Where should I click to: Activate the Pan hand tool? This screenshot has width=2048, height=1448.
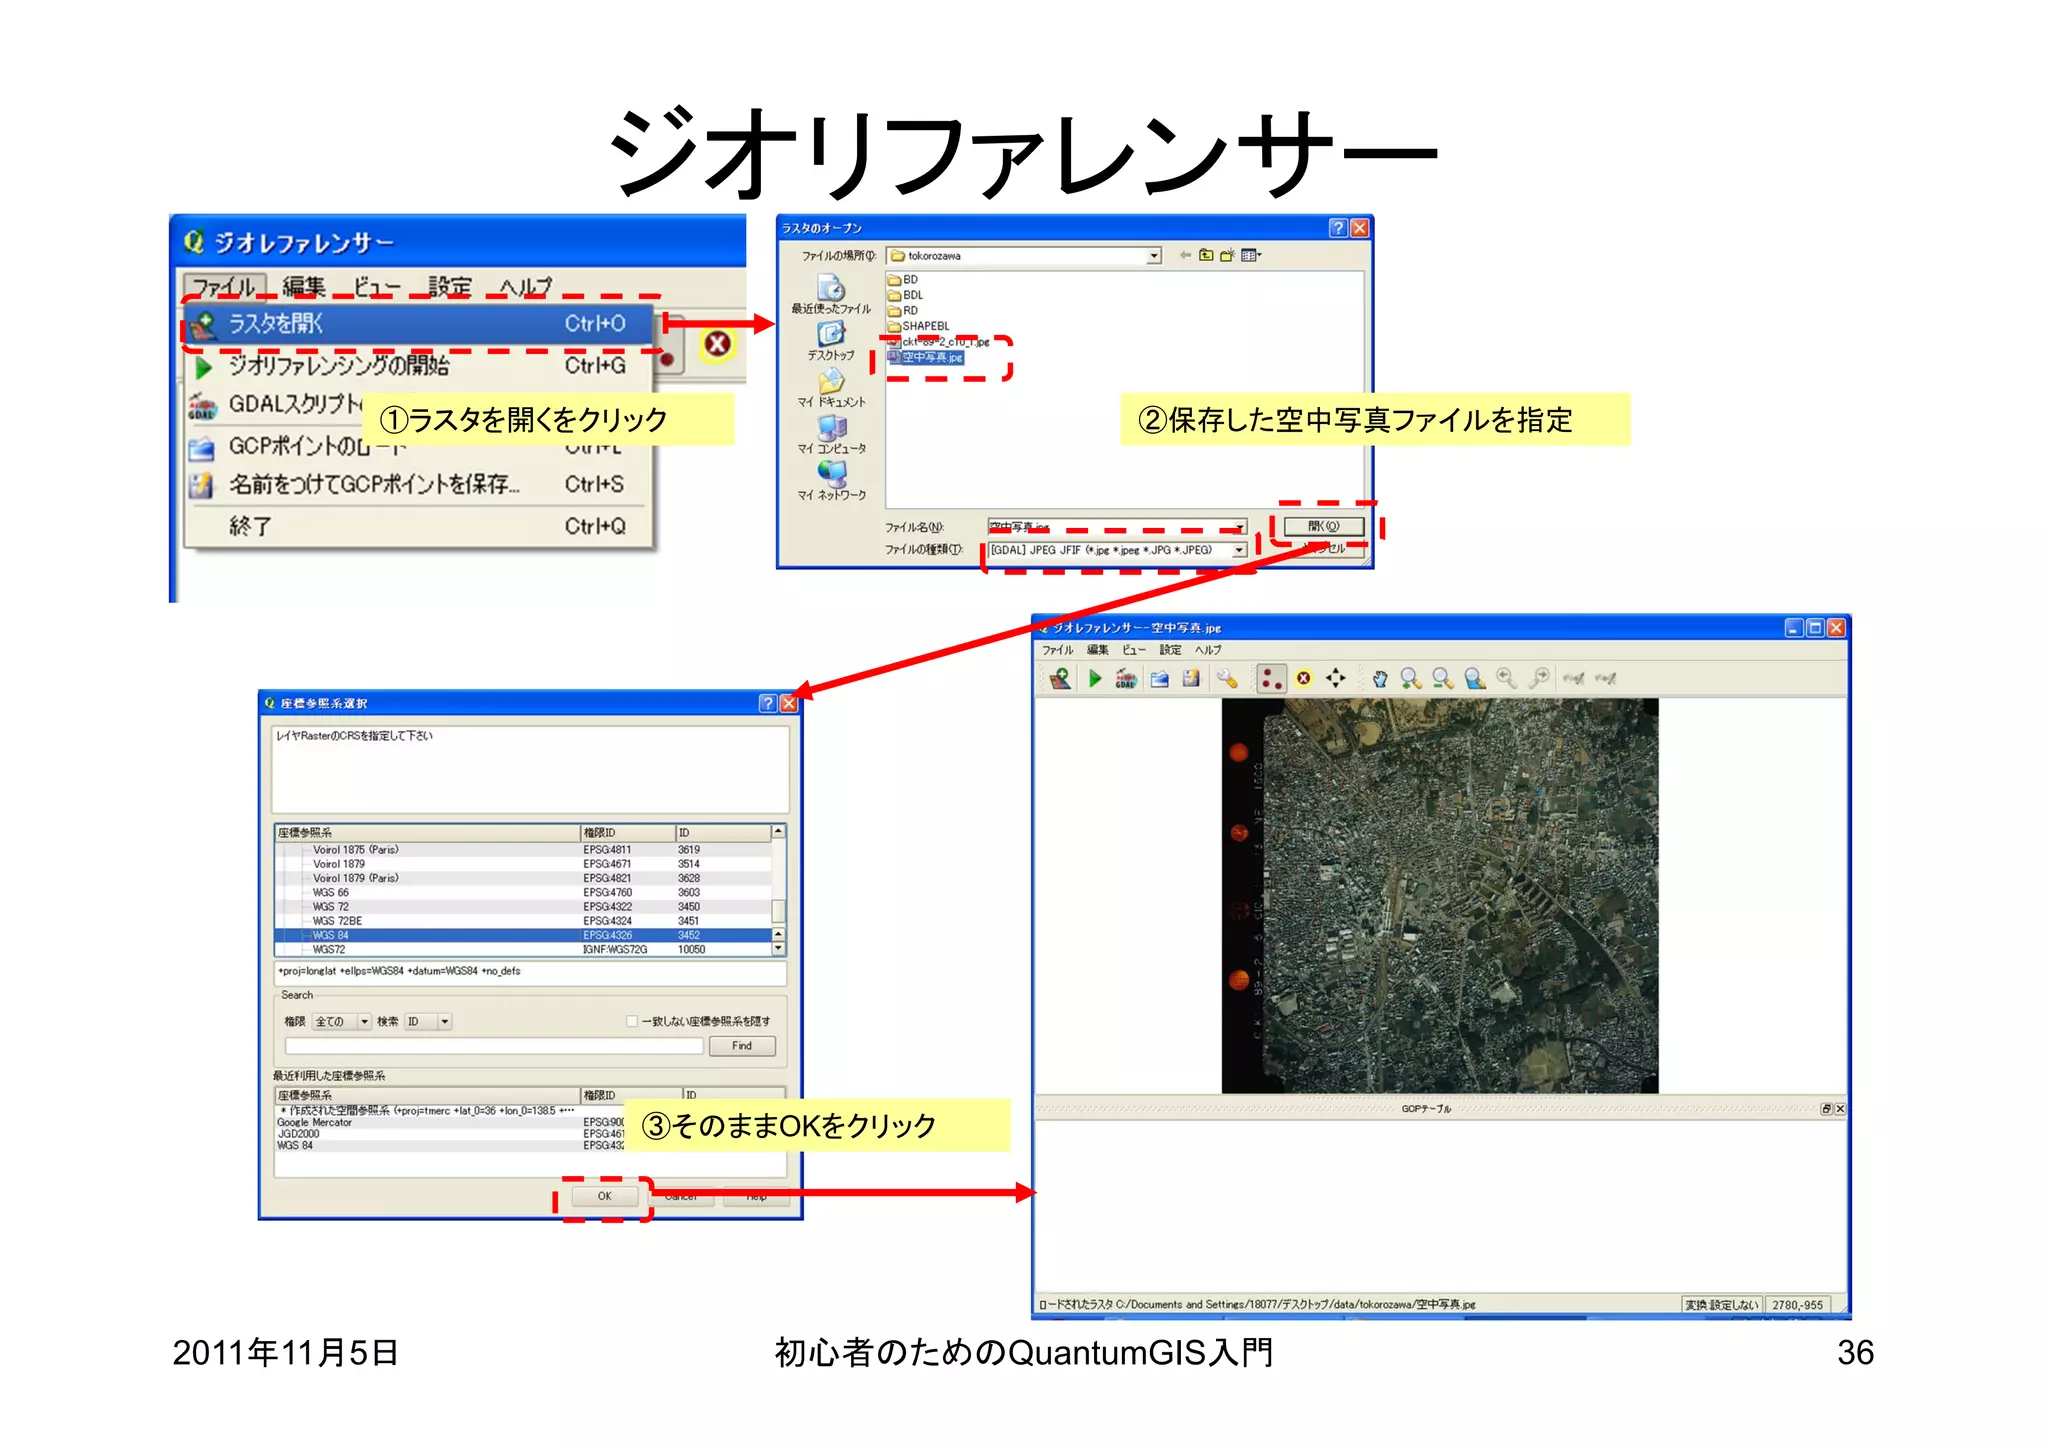(1380, 679)
